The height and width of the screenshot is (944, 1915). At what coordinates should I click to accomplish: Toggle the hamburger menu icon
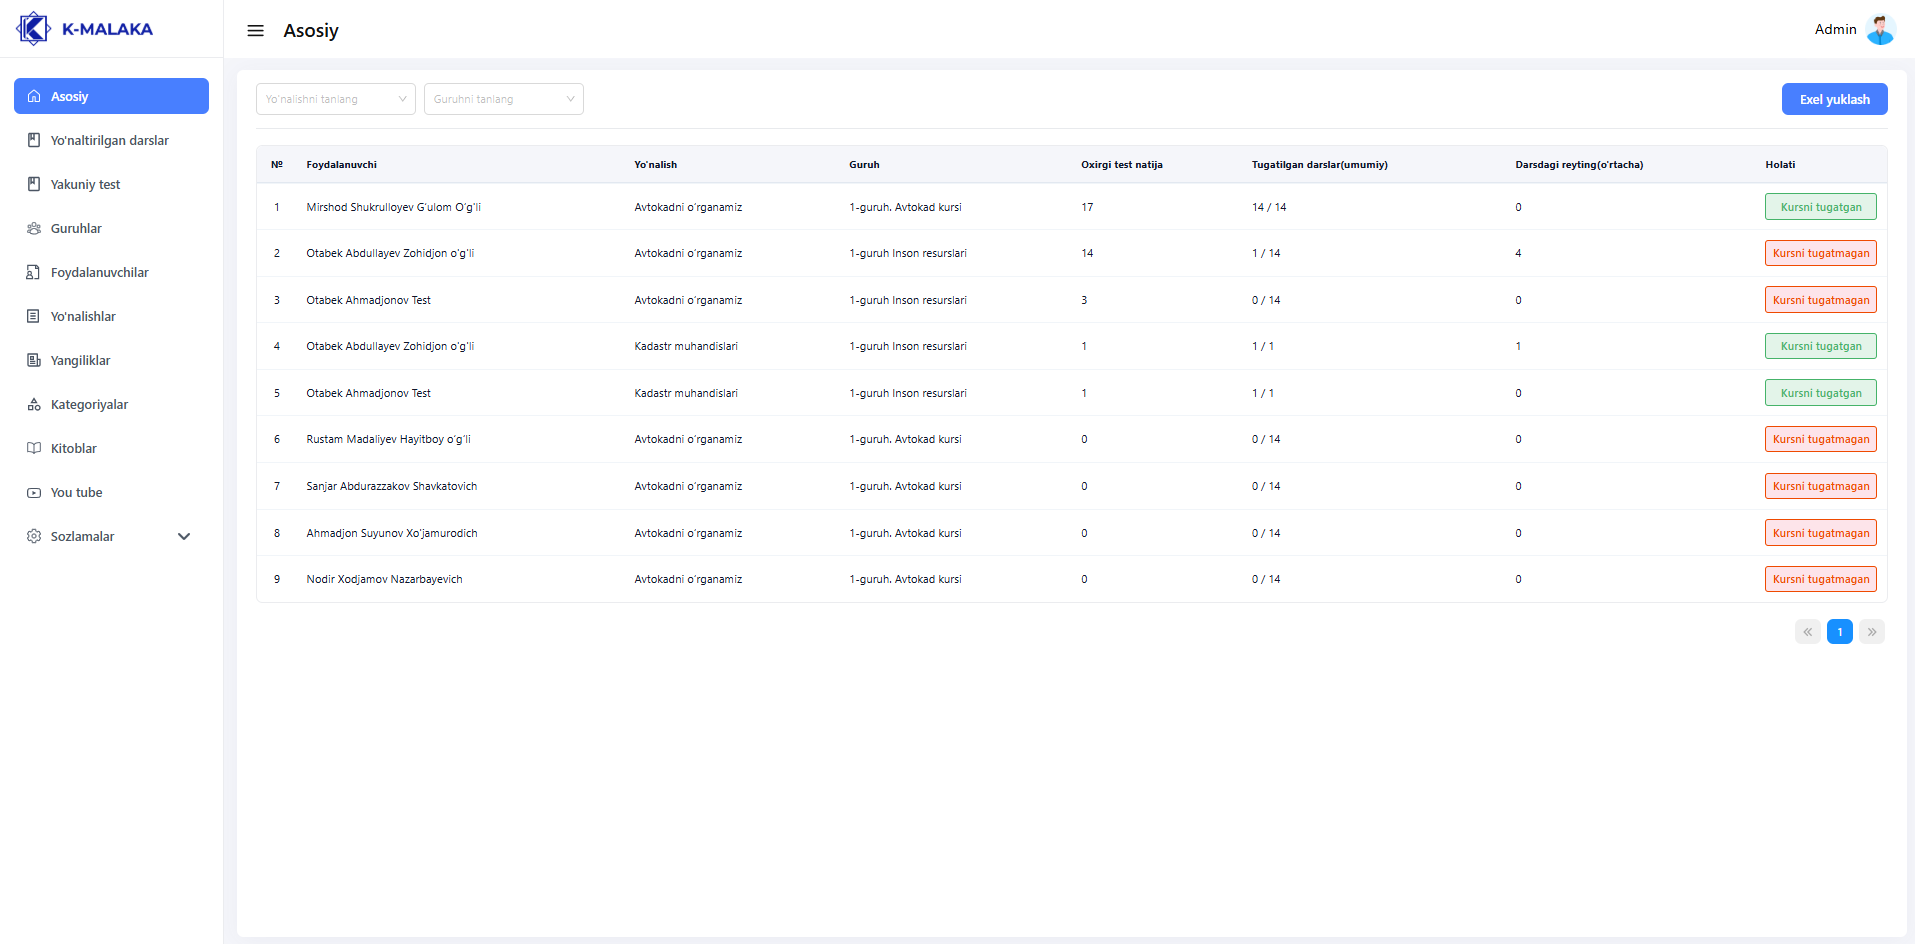coord(256,31)
